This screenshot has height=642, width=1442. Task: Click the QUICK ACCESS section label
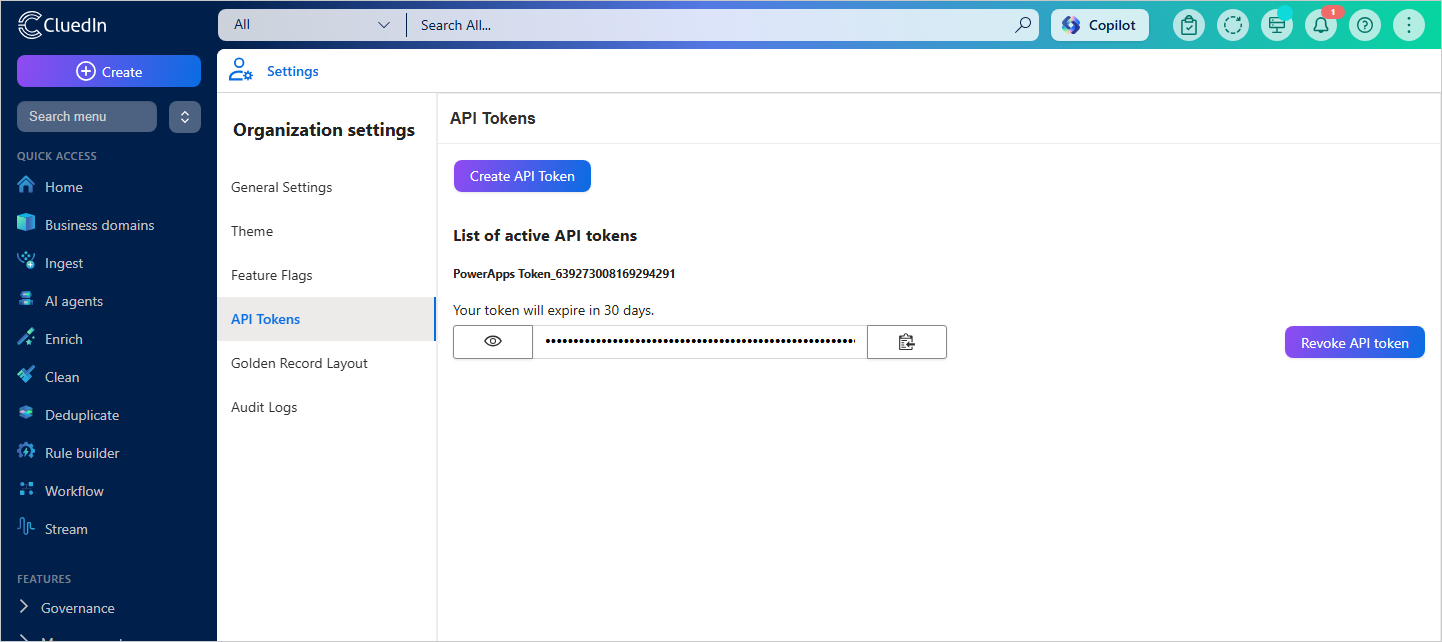(57, 156)
